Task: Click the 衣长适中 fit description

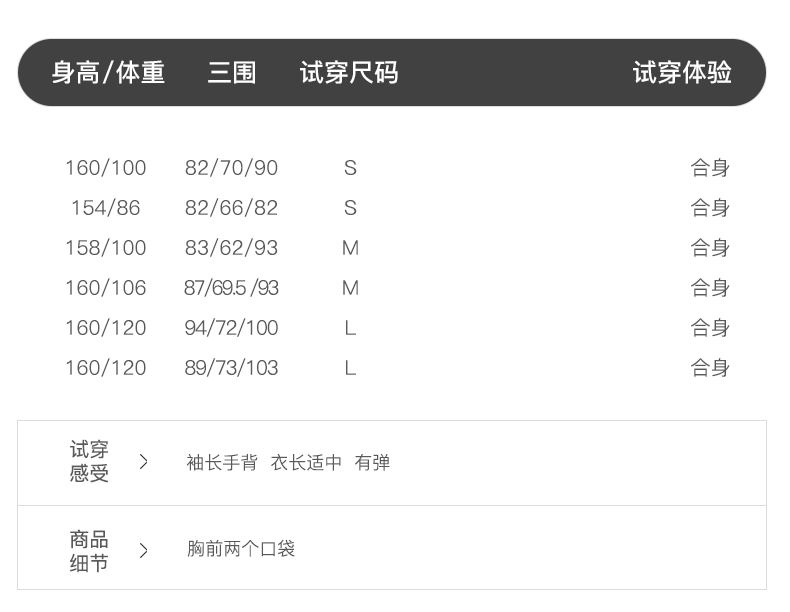Action: [x=306, y=463]
